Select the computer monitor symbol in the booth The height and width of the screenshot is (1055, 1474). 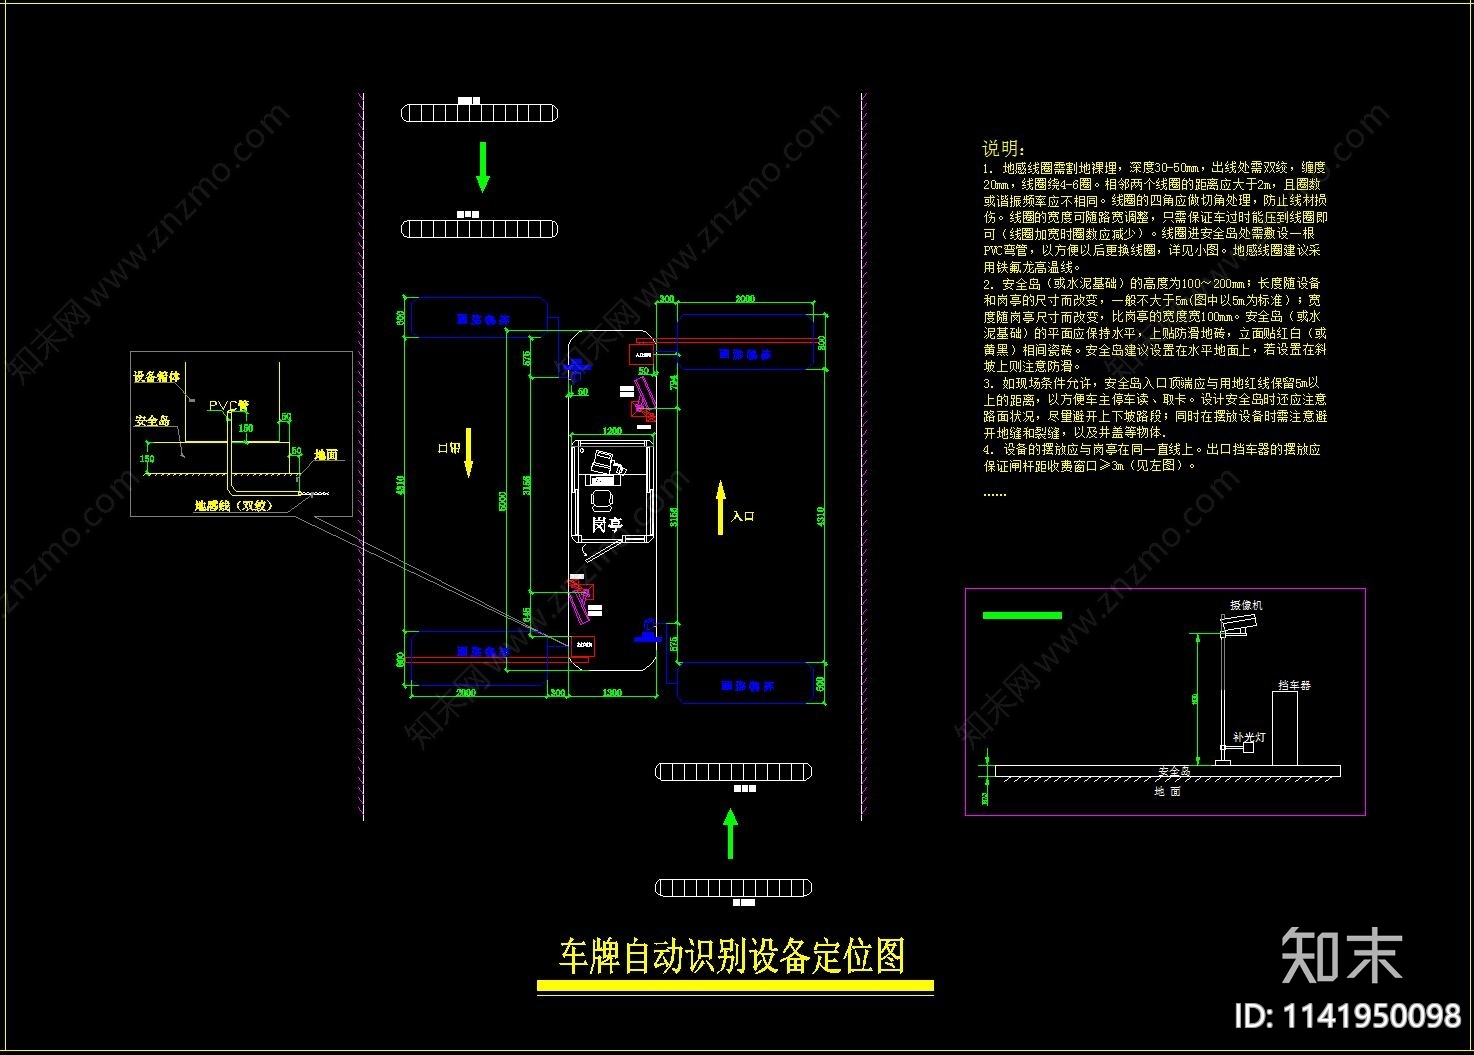click(604, 462)
